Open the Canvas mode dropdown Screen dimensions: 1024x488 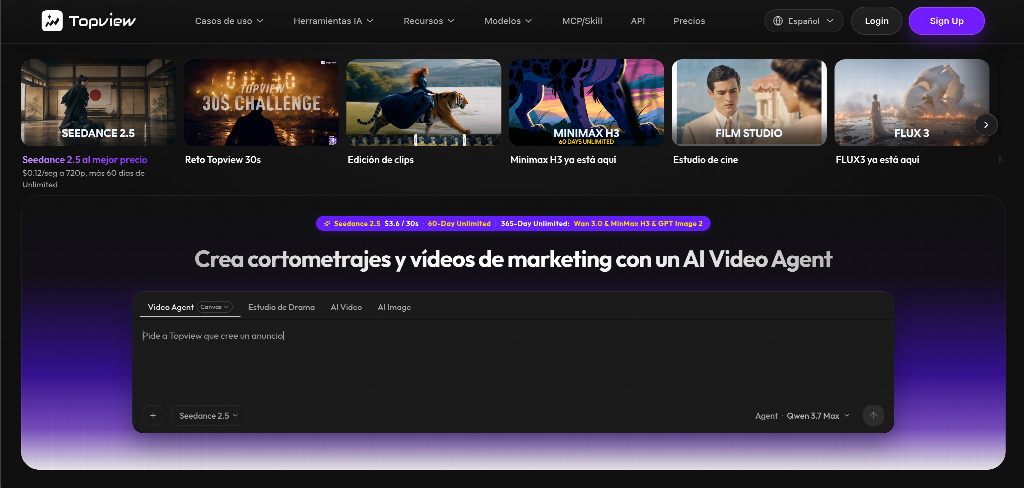tap(215, 307)
